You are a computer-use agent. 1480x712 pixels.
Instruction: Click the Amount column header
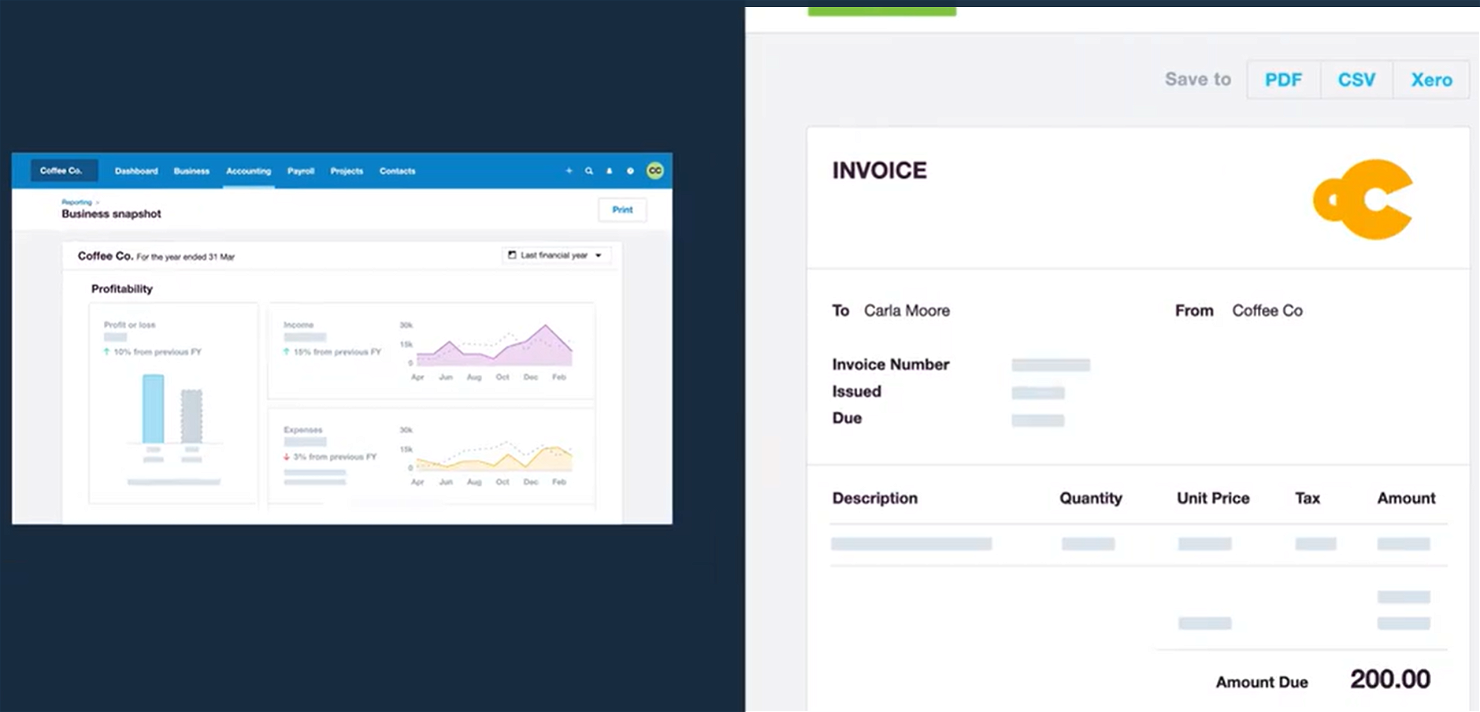click(1406, 498)
